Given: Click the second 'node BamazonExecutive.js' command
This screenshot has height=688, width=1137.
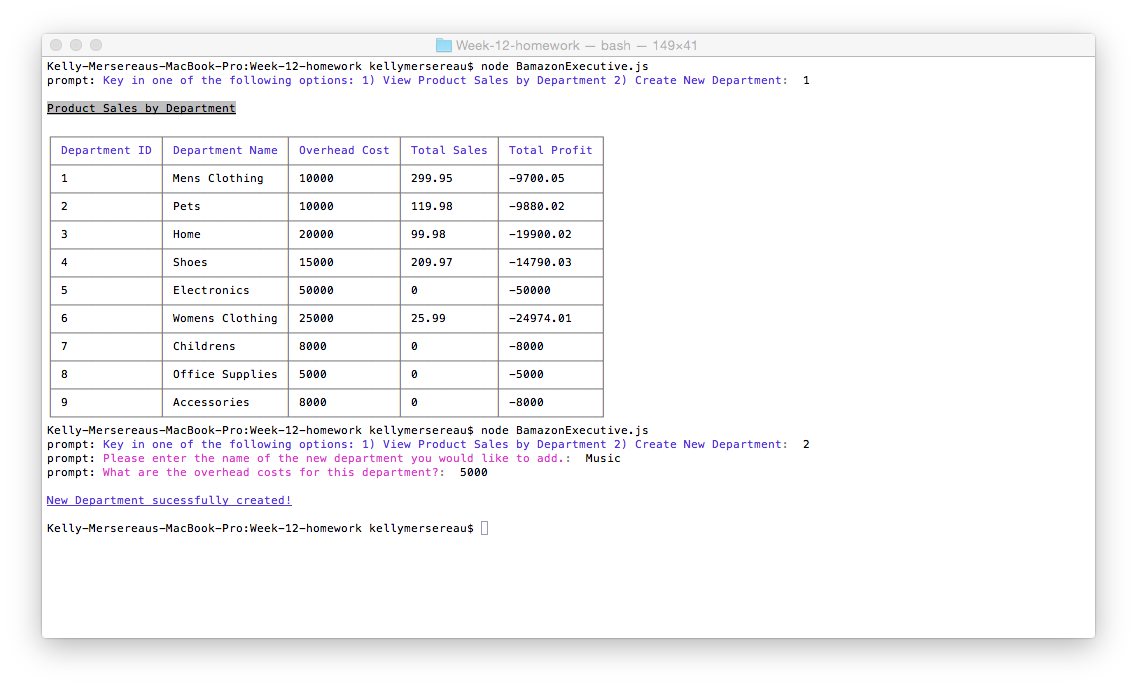Looking at the screenshot, I should click(565, 431).
